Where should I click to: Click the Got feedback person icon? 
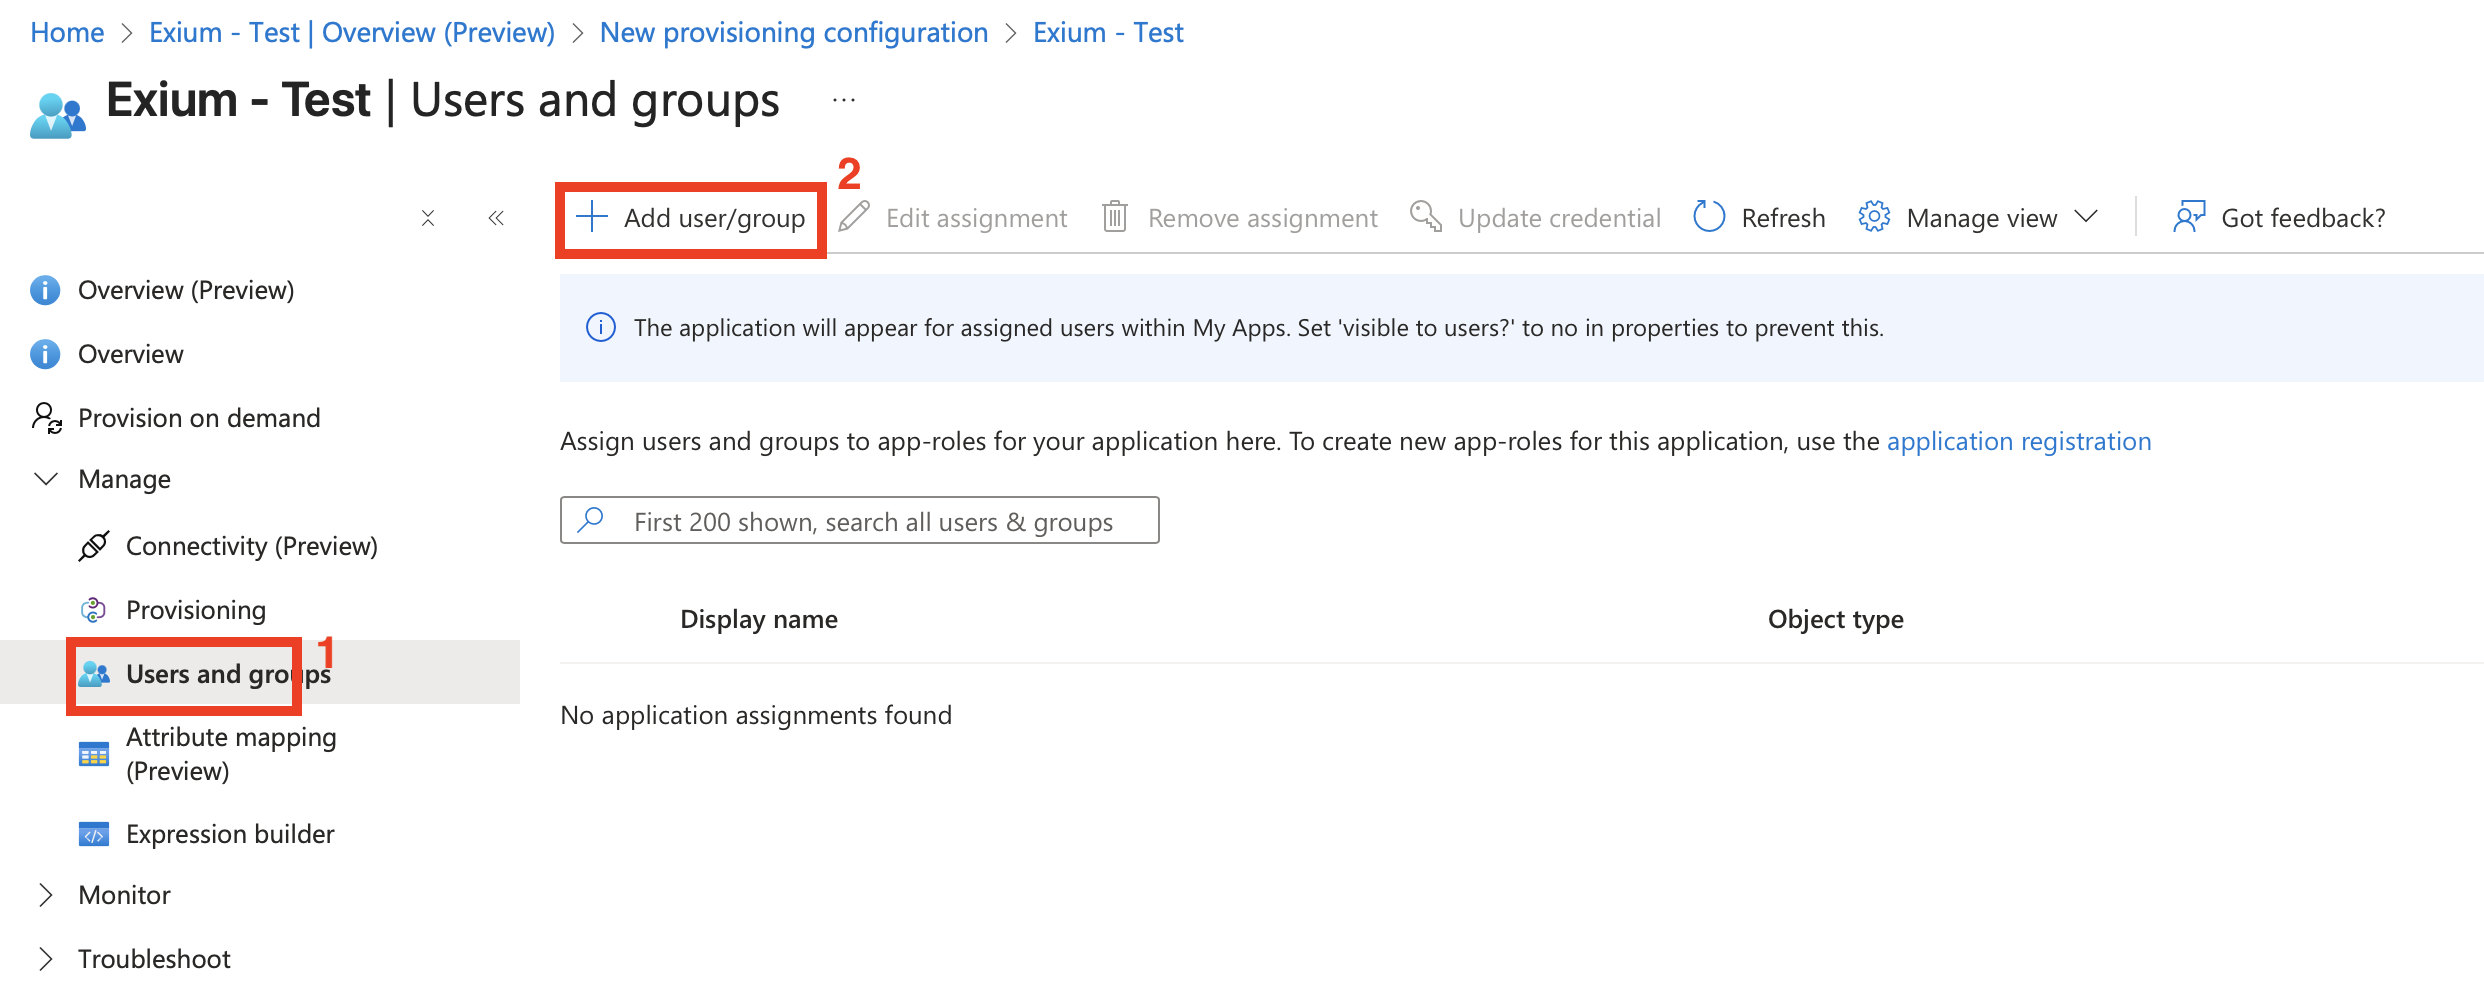point(2189,217)
